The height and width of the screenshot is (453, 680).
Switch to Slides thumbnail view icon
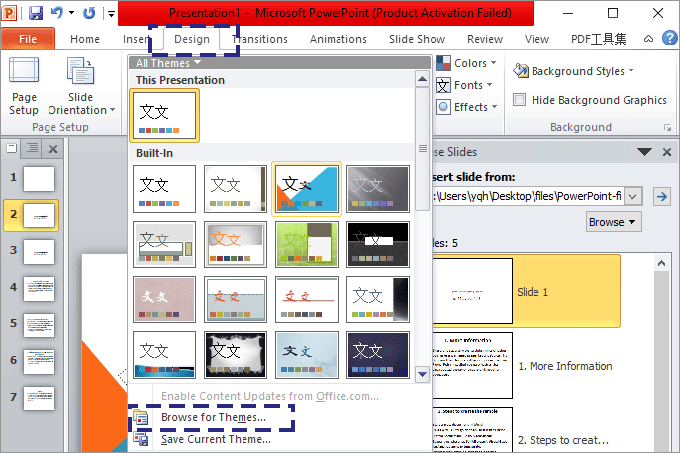click(x=12, y=148)
